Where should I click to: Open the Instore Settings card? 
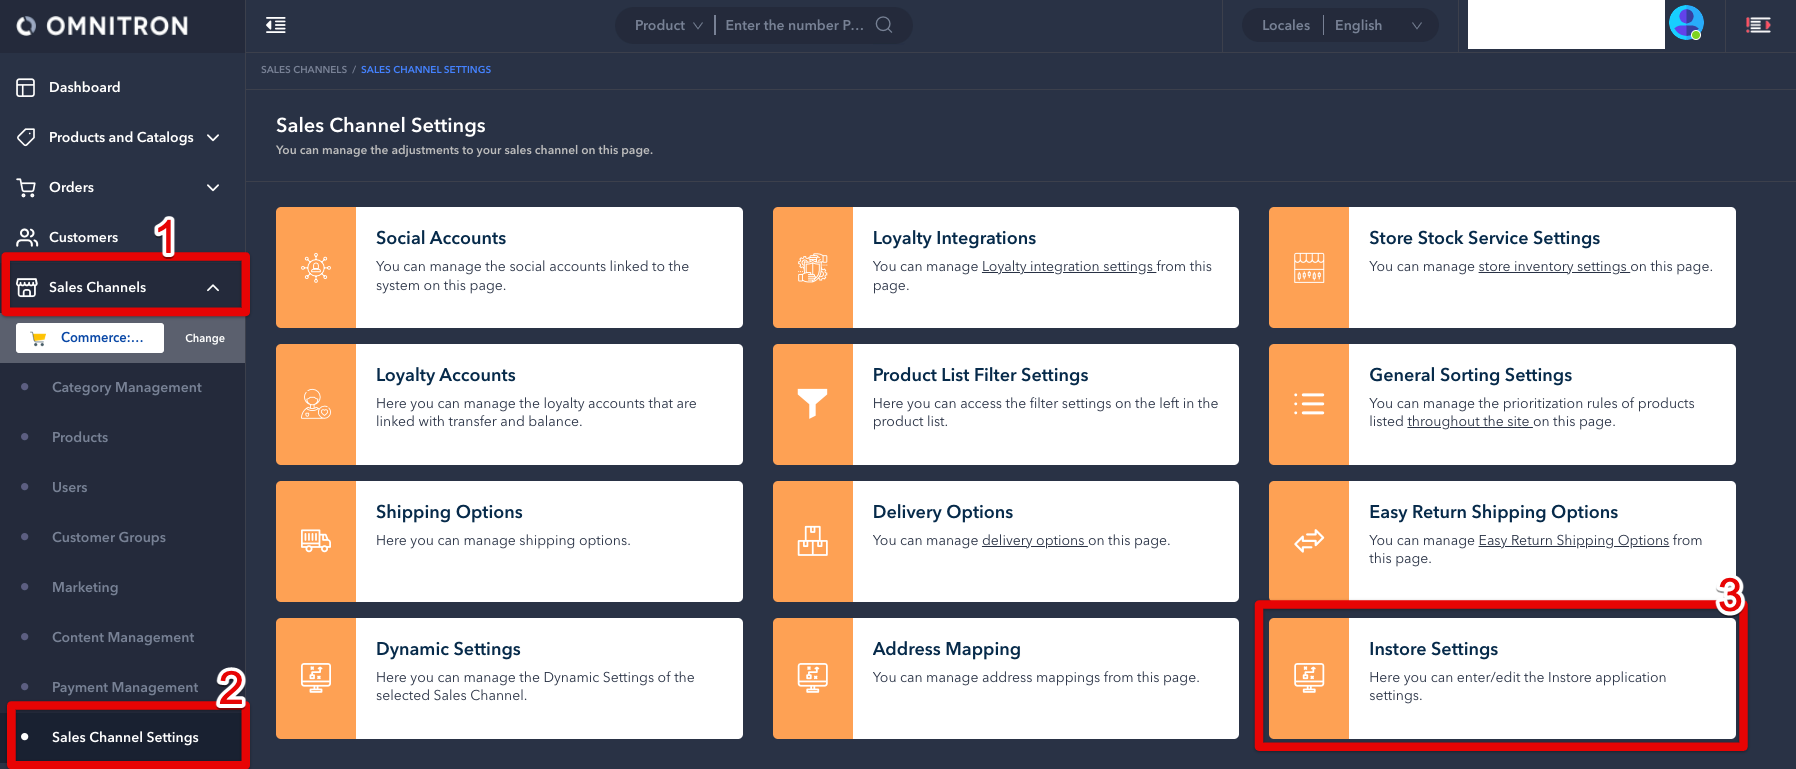(1501, 678)
